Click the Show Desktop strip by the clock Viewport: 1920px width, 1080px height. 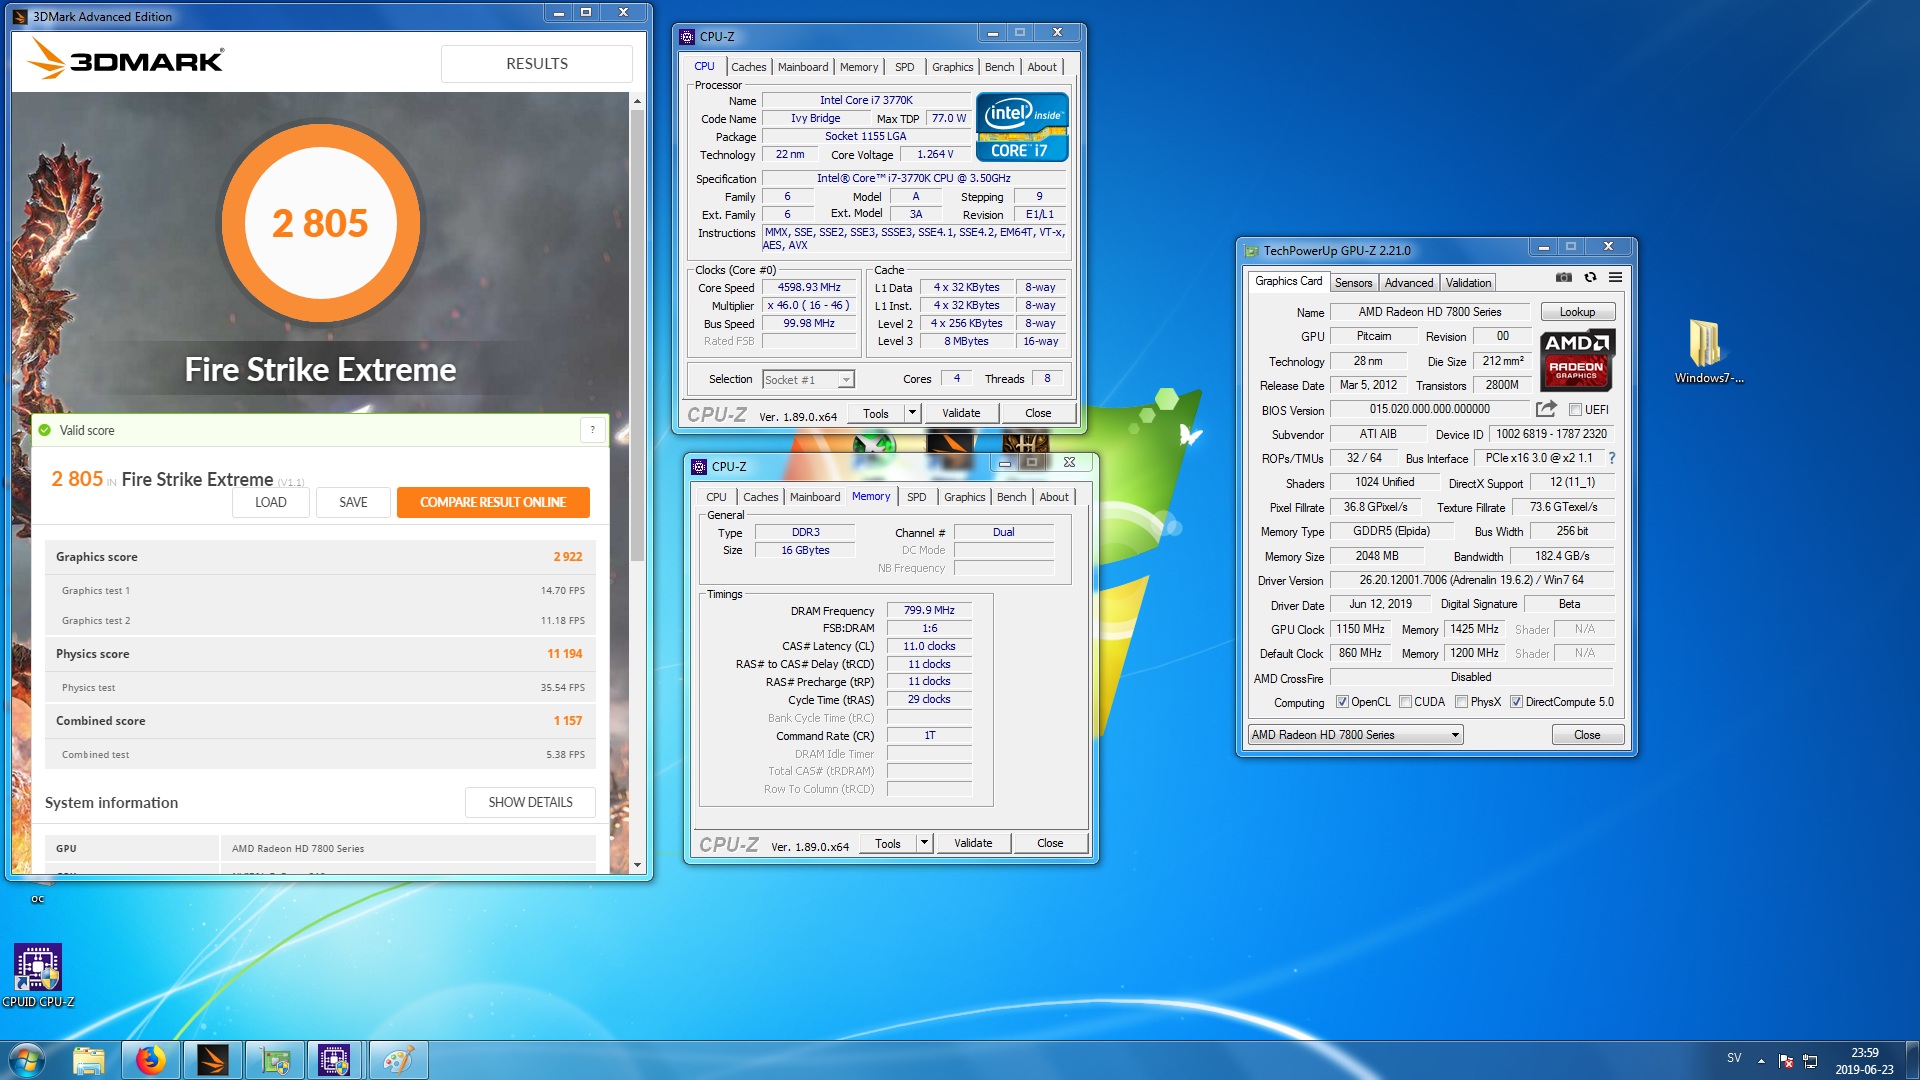point(1912,1060)
